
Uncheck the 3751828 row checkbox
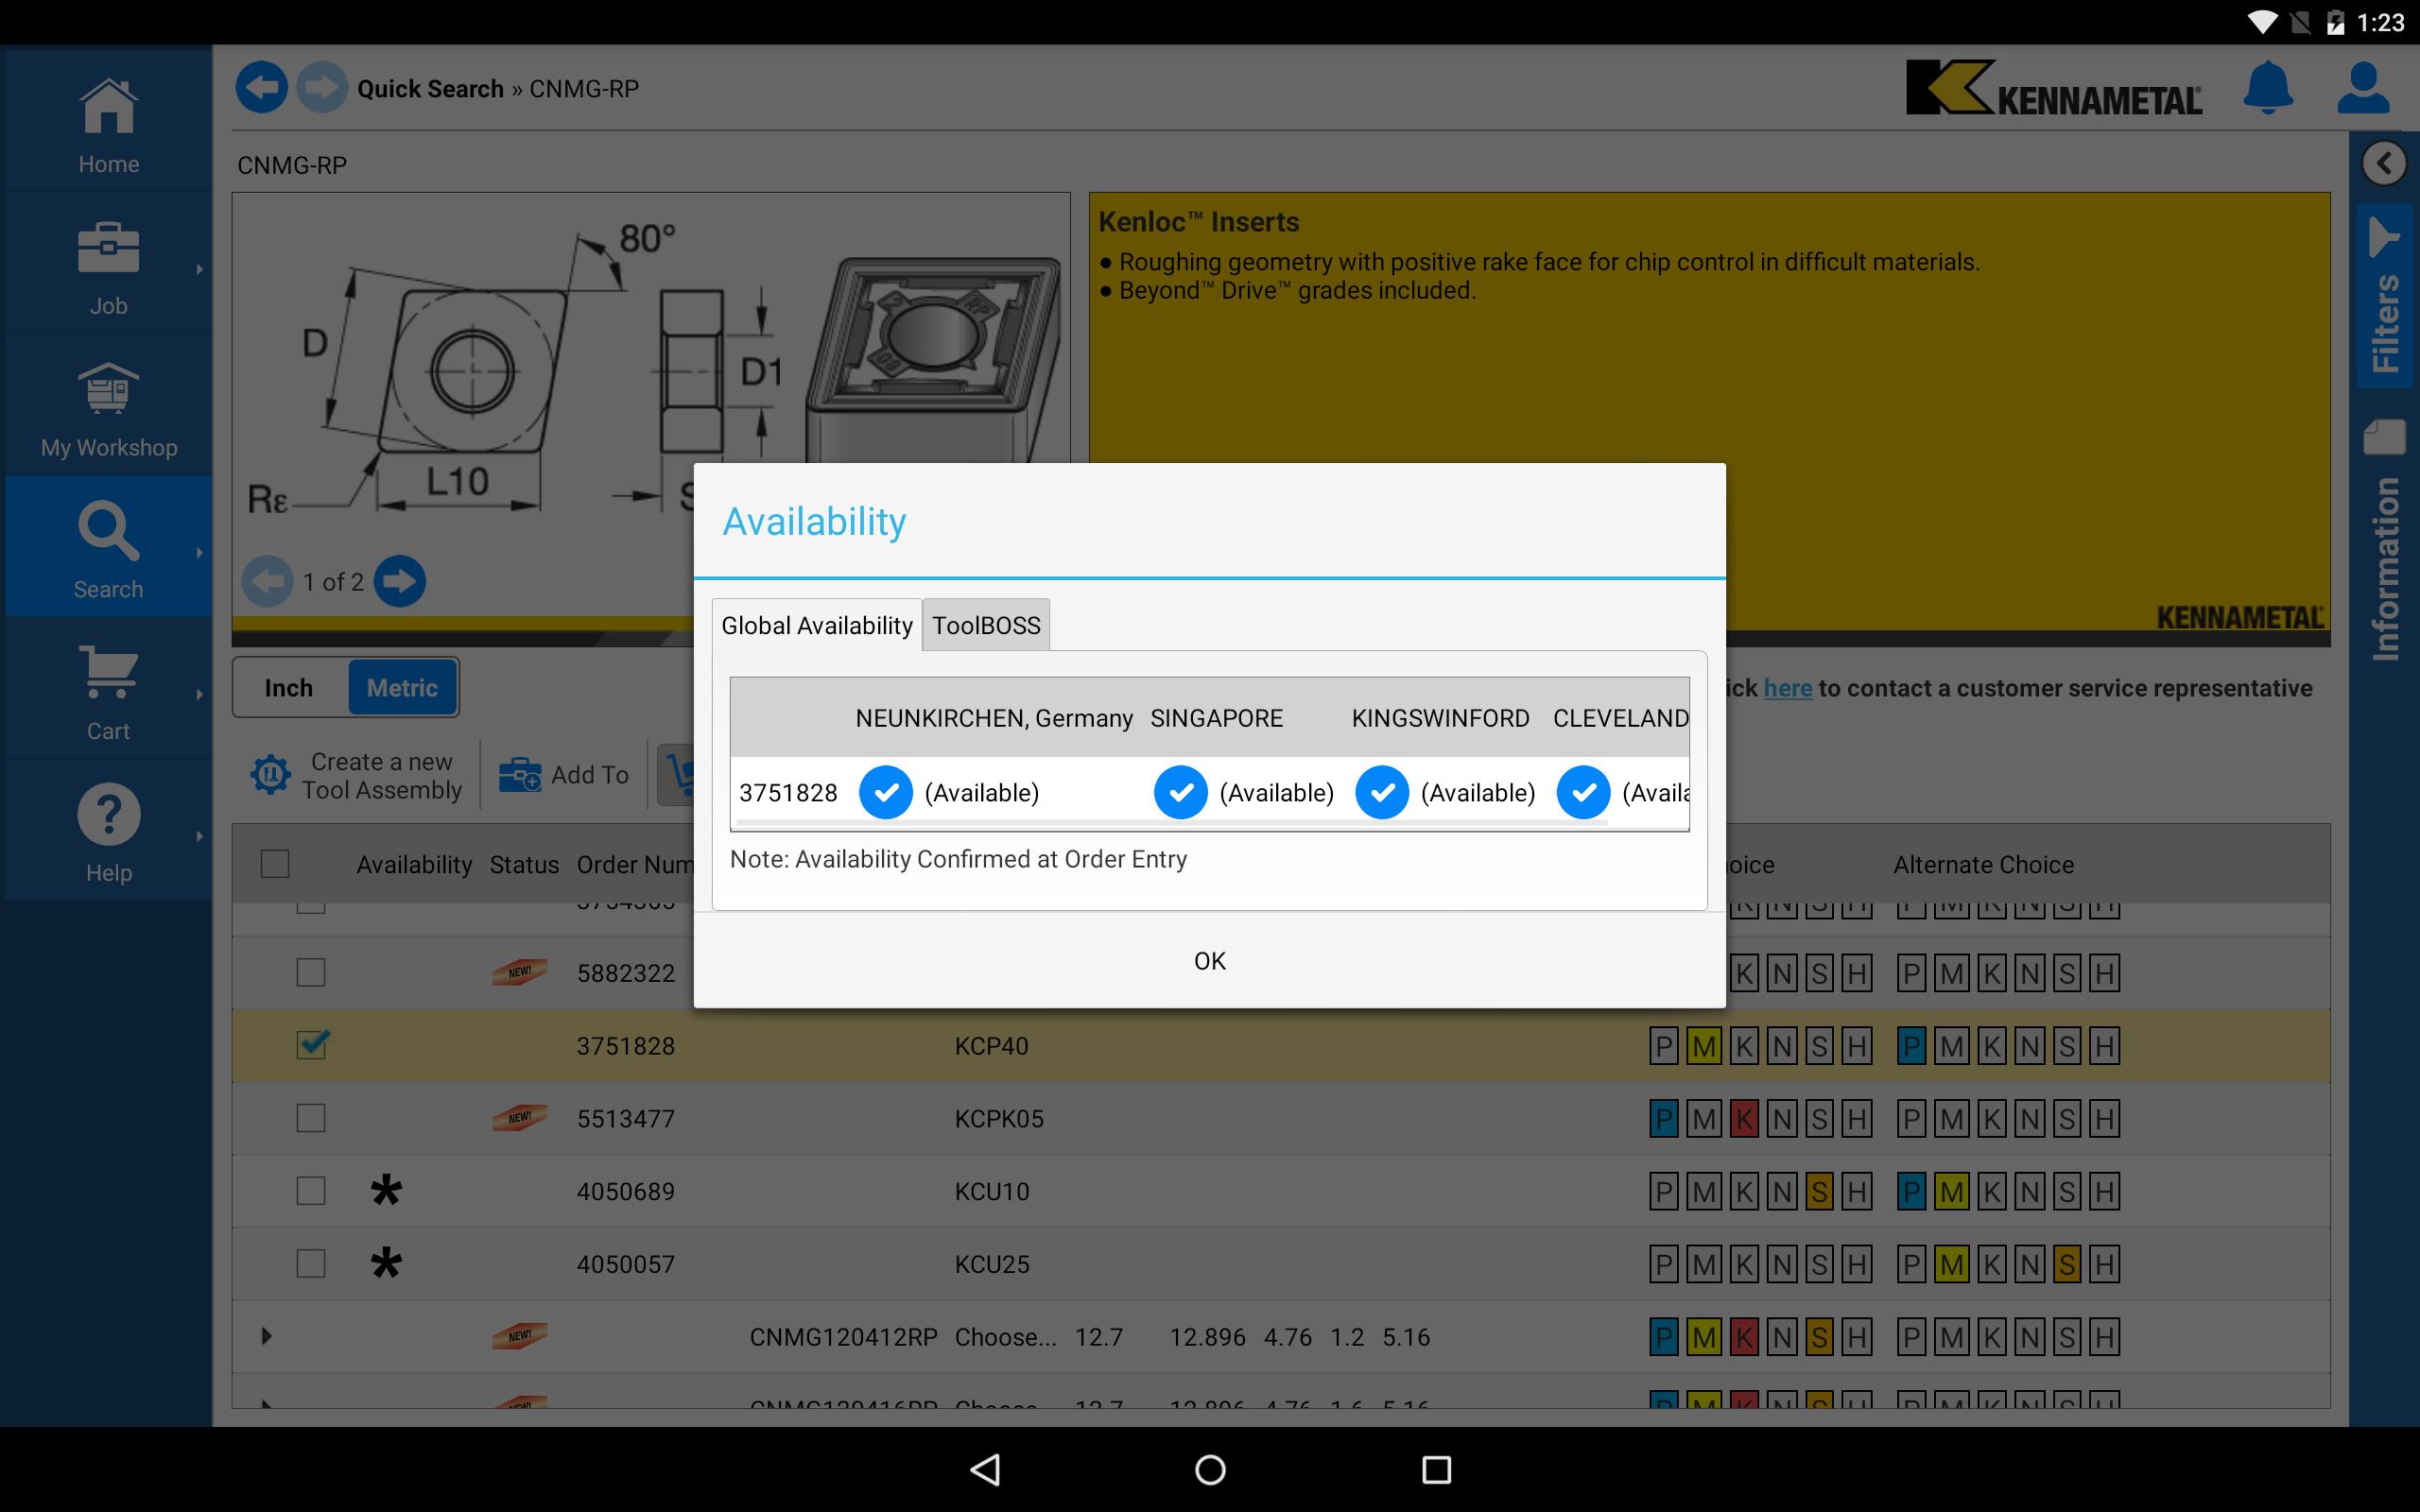[x=311, y=1045]
